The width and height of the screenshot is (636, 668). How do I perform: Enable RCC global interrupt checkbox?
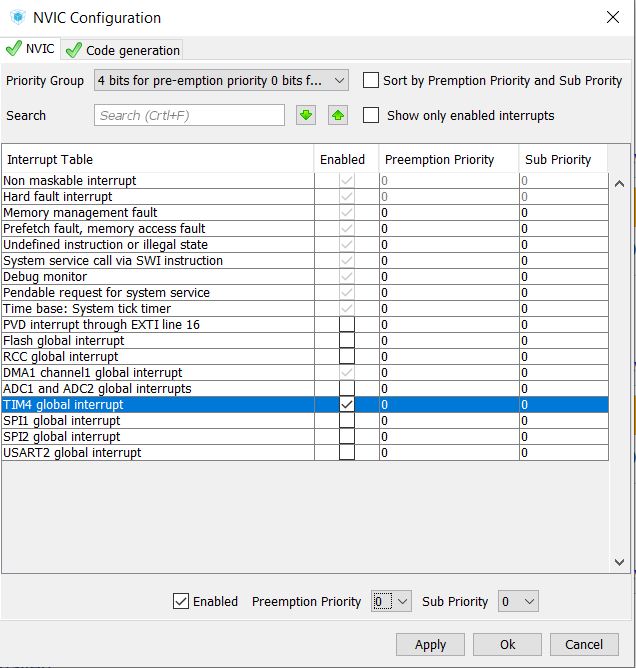point(347,357)
